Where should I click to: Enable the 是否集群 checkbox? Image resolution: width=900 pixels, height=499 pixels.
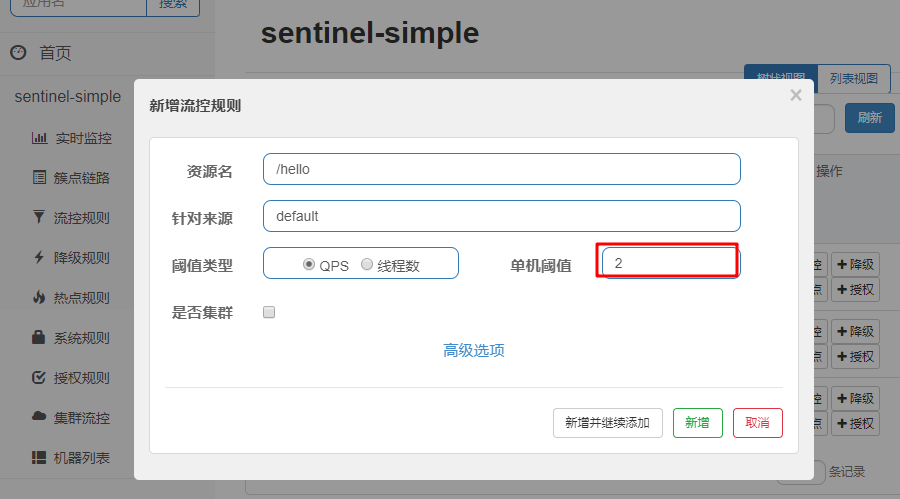(268, 312)
